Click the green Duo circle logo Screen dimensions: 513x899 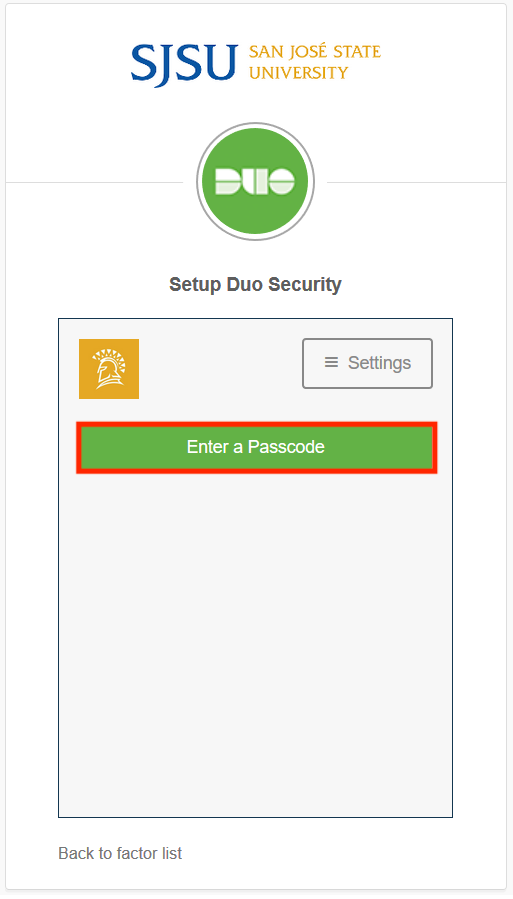(256, 181)
